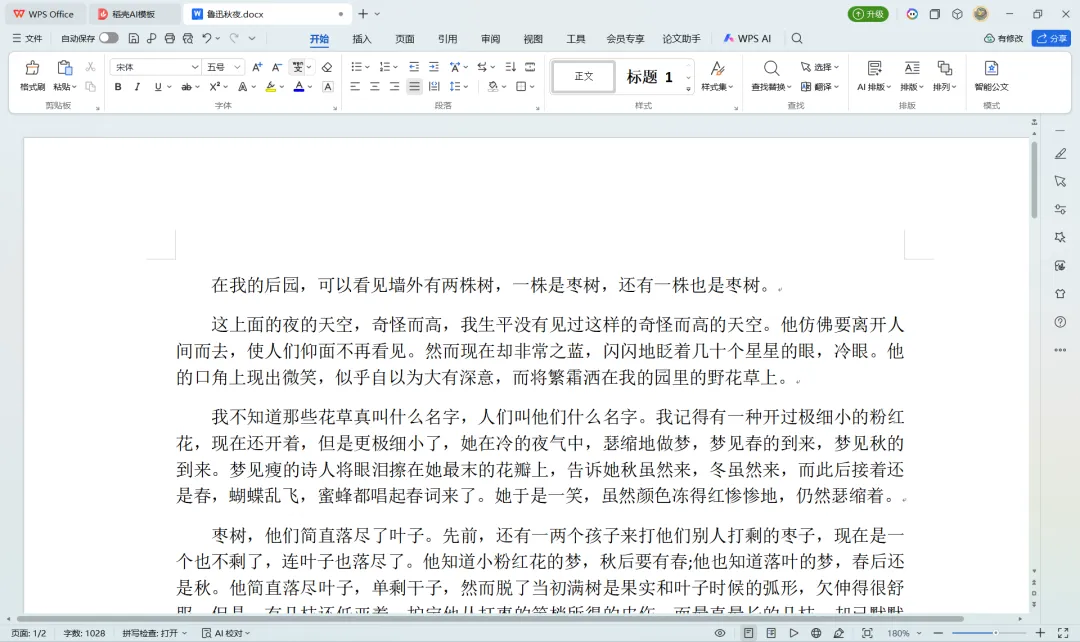Toggle outline view in status bar
Image resolution: width=1080 pixels, height=642 pixels.
[771, 633]
